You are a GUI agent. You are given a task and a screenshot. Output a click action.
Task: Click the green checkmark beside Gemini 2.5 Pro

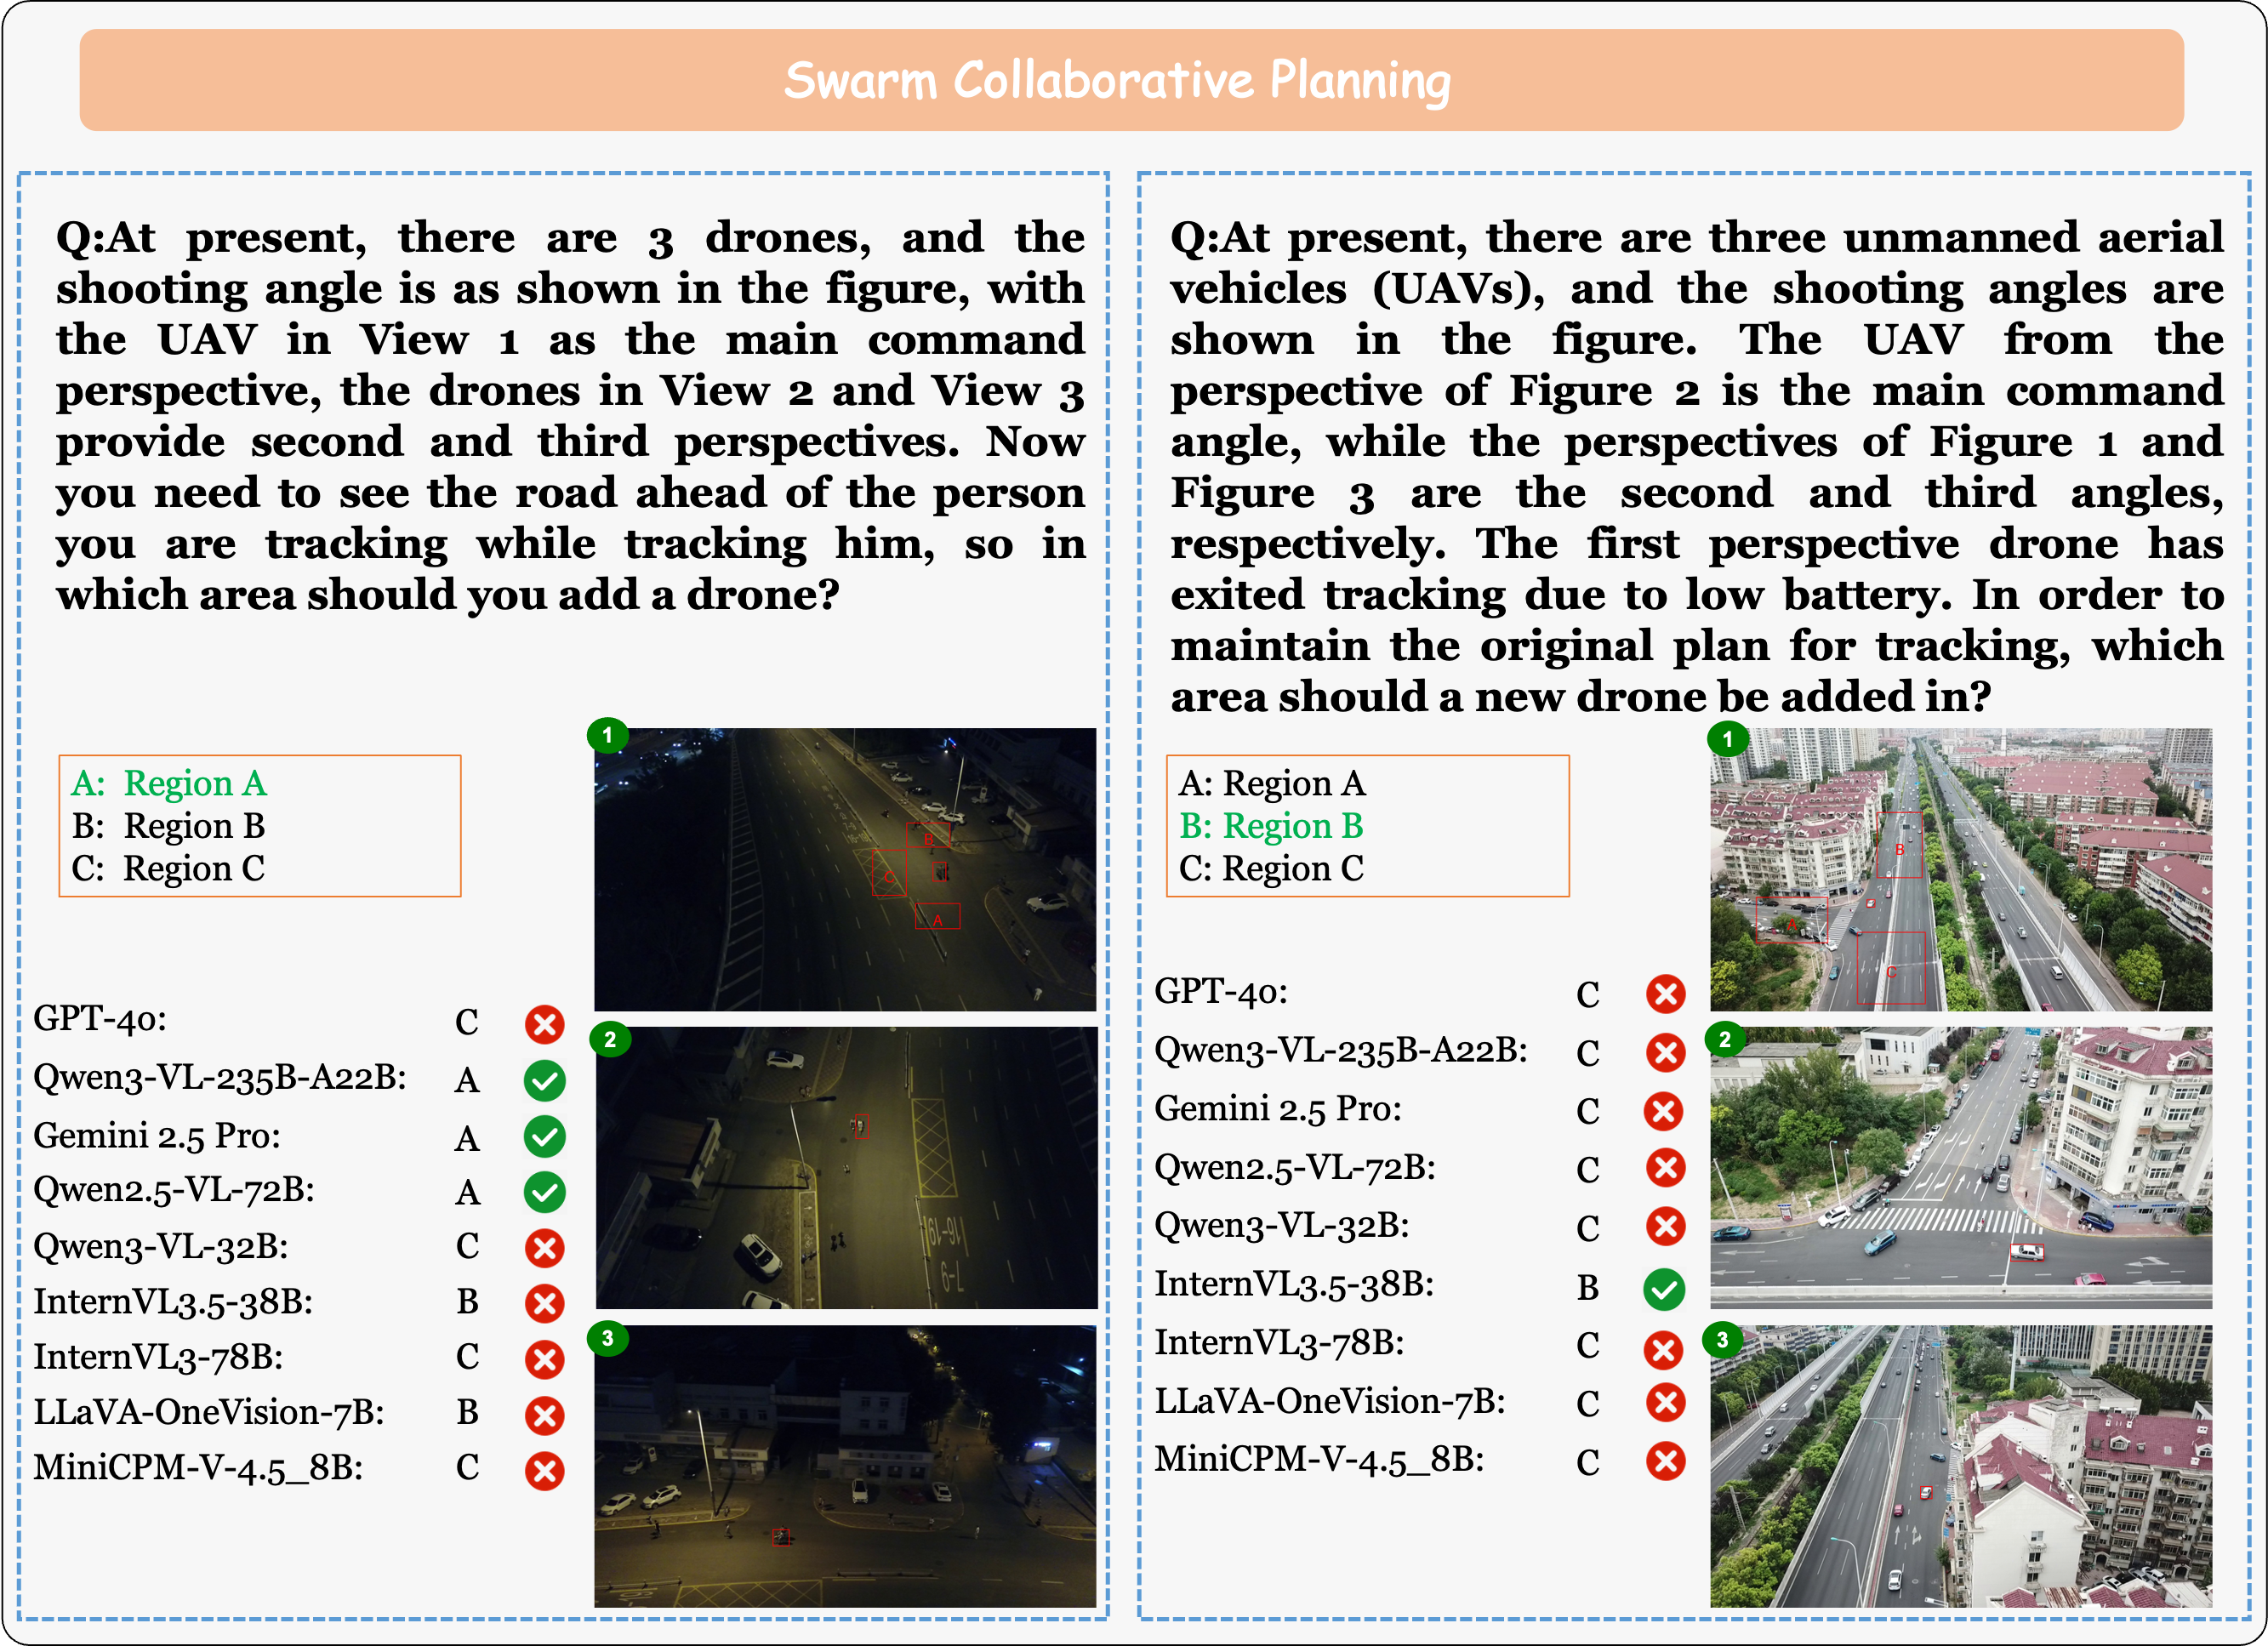pos(545,1136)
